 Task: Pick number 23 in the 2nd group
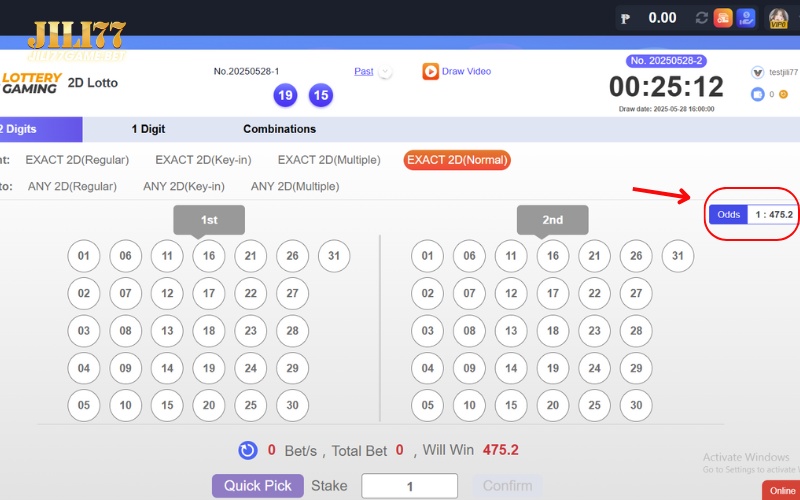pyautogui.click(x=594, y=331)
